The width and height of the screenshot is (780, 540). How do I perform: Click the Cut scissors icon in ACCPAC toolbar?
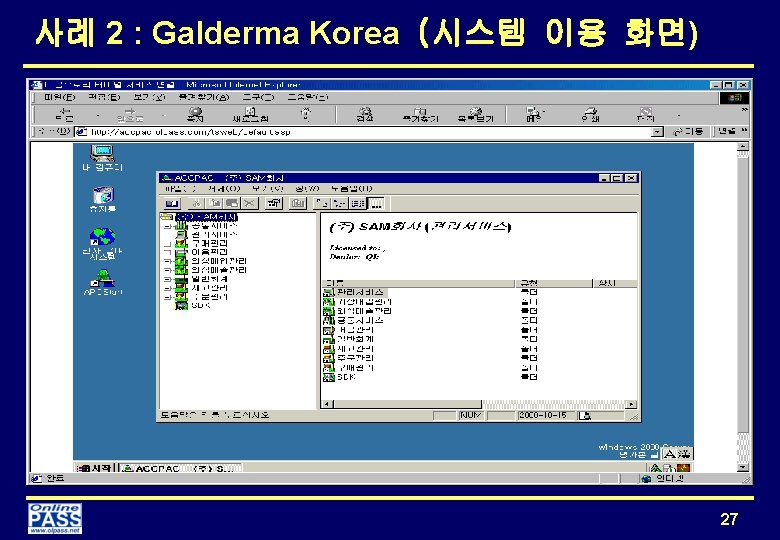coord(197,203)
